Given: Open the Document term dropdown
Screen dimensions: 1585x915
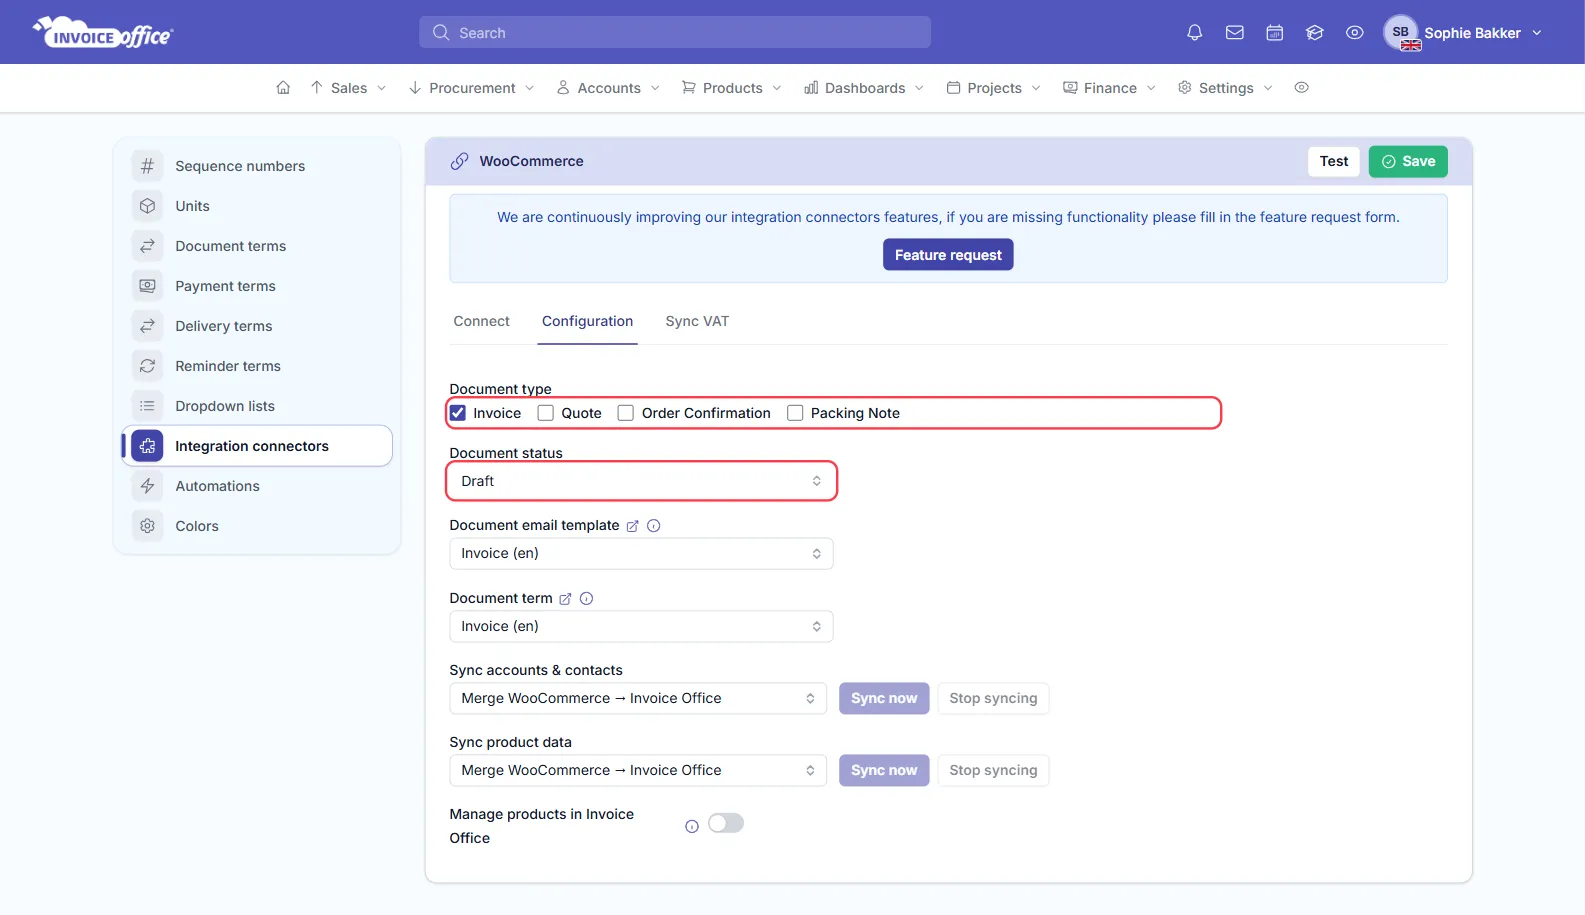Looking at the screenshot, I should click(641, 626).
